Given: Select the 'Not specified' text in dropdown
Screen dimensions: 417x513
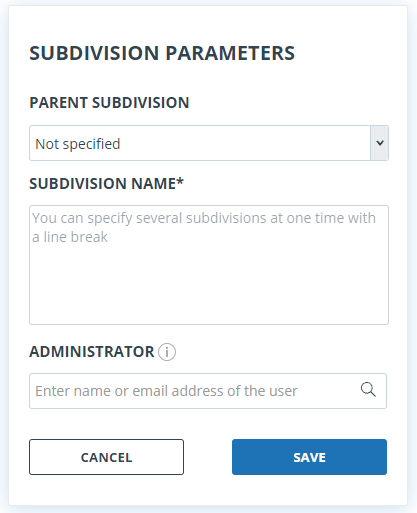Looking at the screenshot, I should tap(78, 144).
